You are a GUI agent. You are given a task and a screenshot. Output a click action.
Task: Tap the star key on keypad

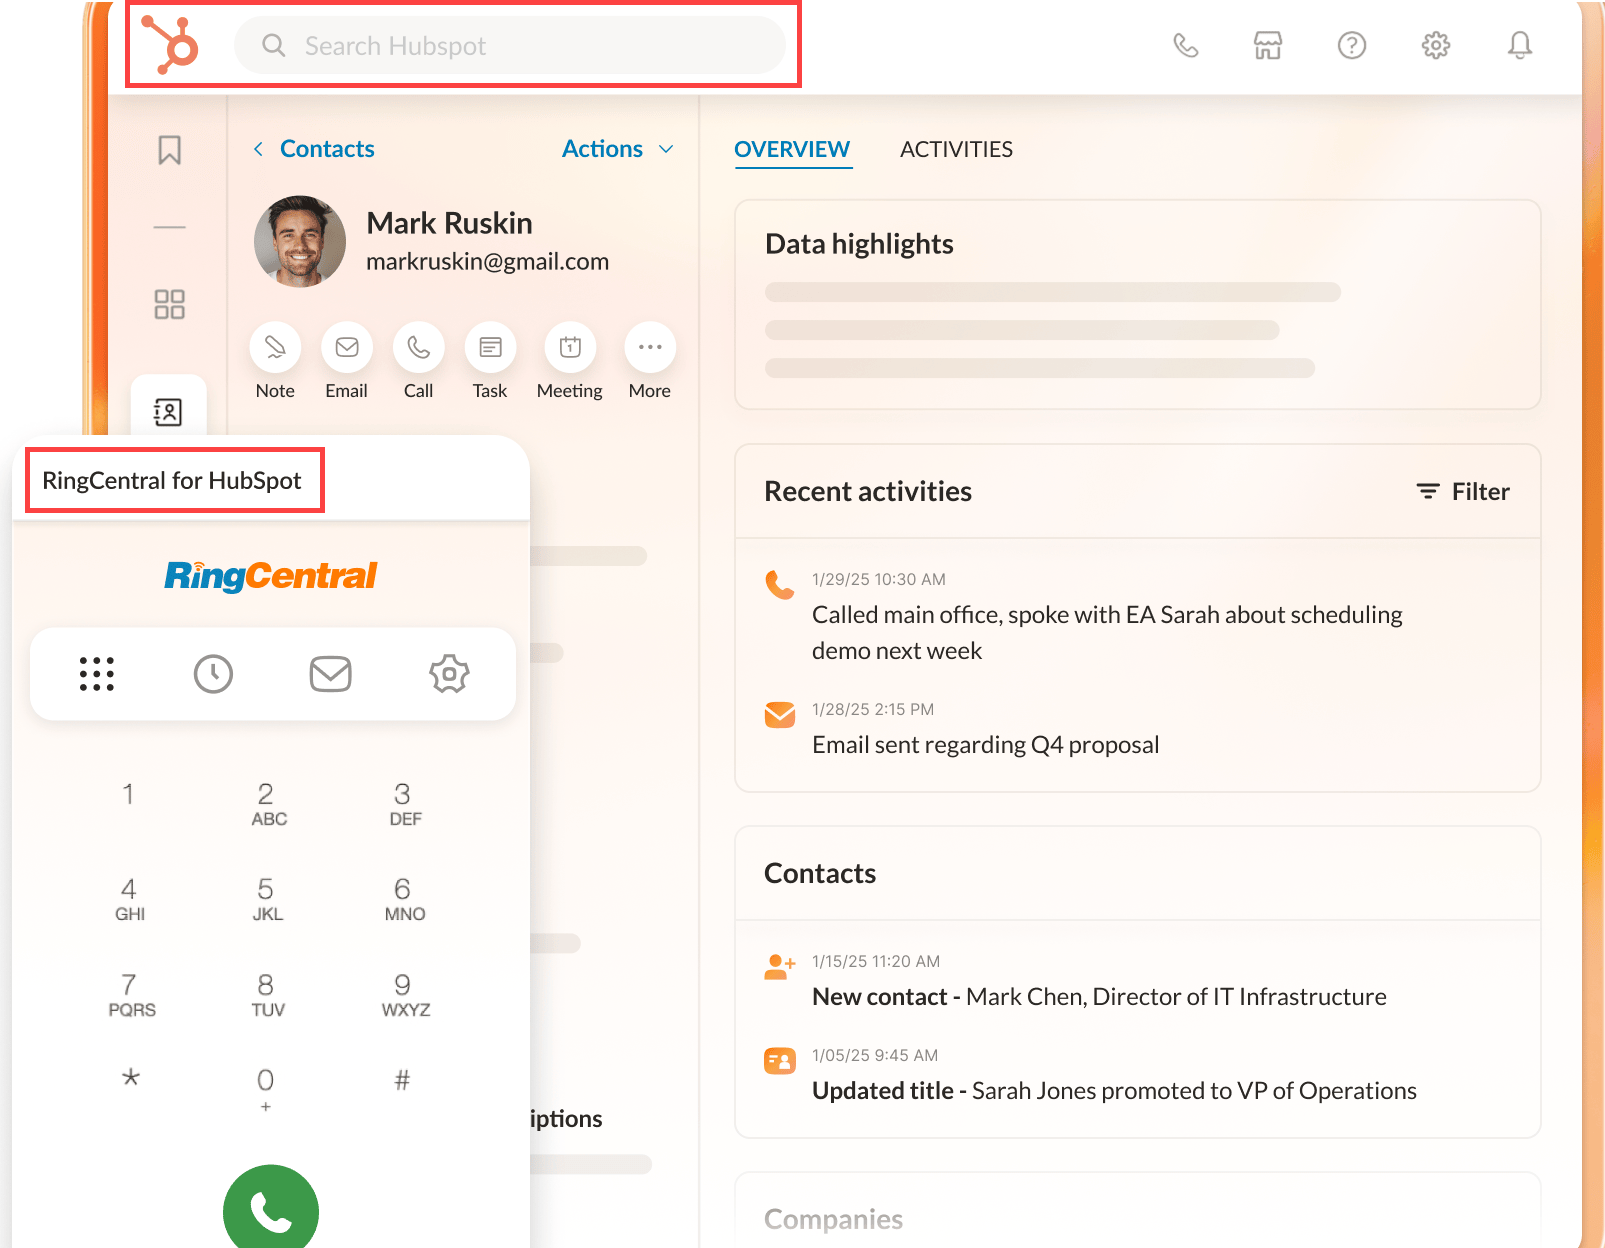[130, 1079]
